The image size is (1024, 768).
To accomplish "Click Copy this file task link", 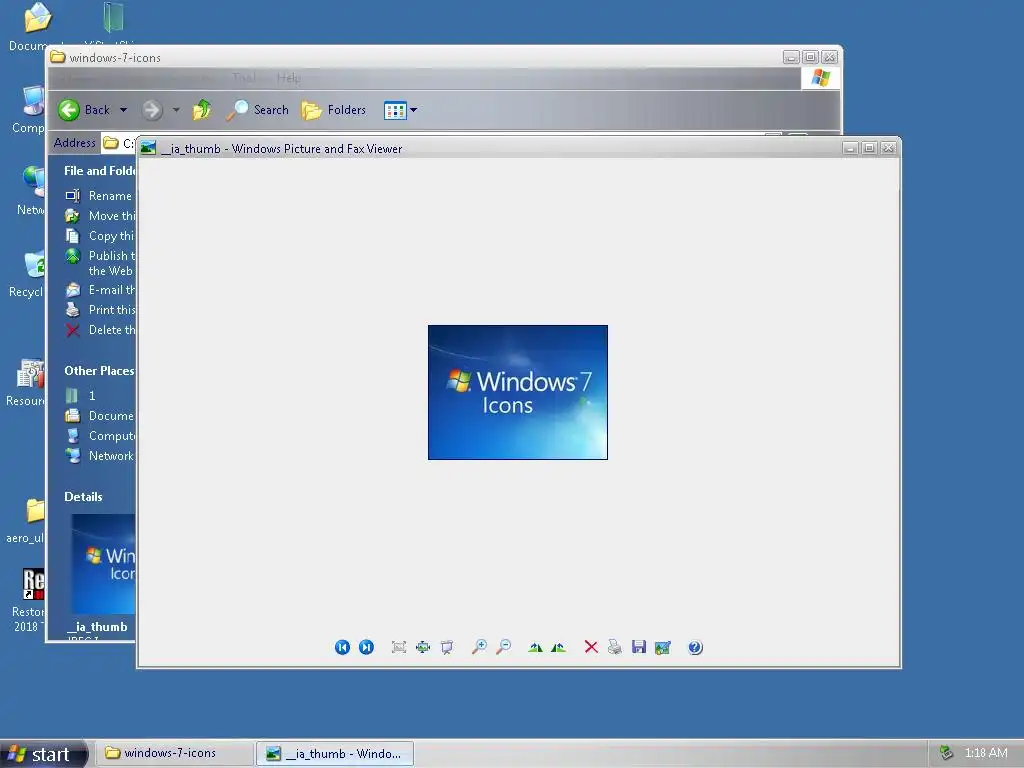I will click(100, 236).
